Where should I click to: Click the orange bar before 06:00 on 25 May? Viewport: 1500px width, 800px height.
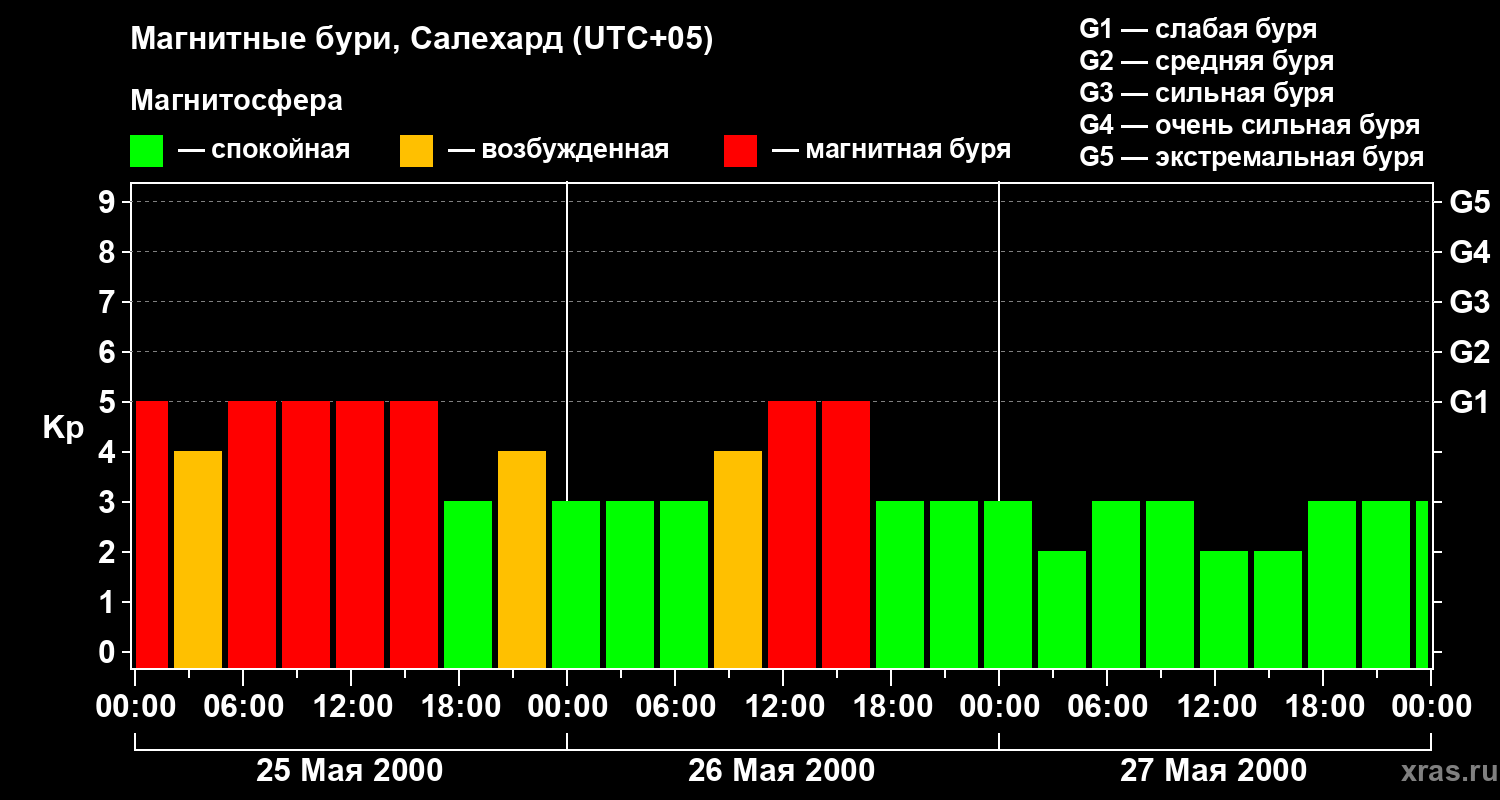coord(198,559)
